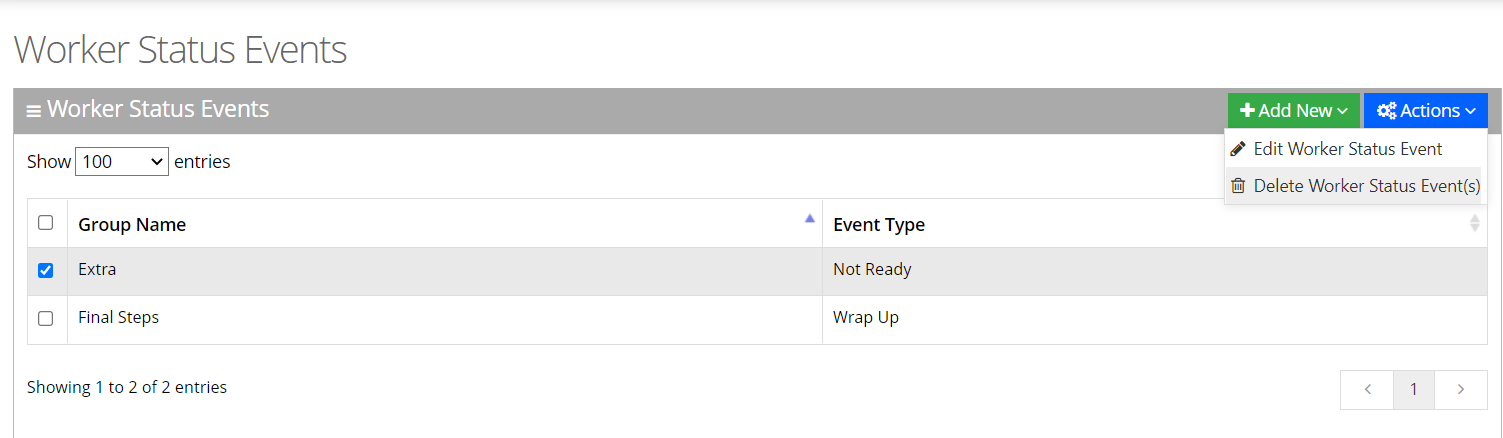The height and width of the screenshot is (438, 1503).
Task: Click the pencil icon for Edit Worker Status Event
Action: 1238,149
